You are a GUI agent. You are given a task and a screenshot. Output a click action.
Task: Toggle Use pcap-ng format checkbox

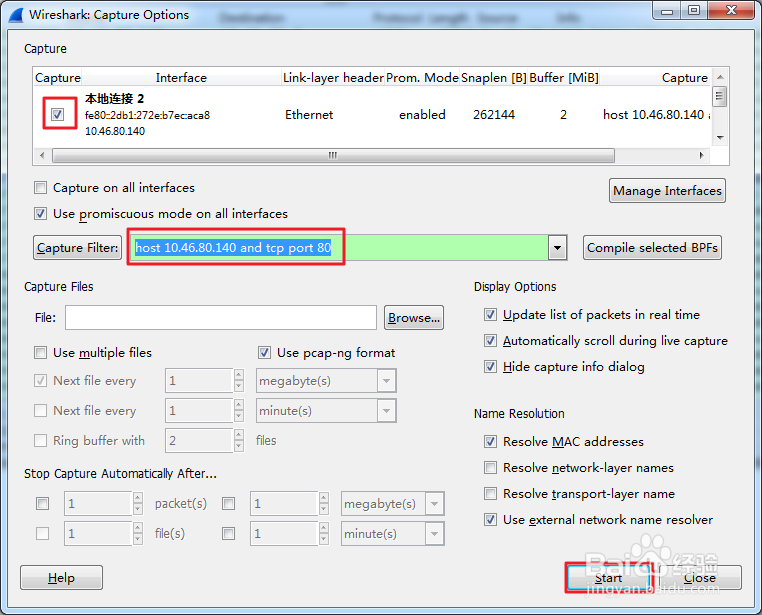click(x=264, y=353)
